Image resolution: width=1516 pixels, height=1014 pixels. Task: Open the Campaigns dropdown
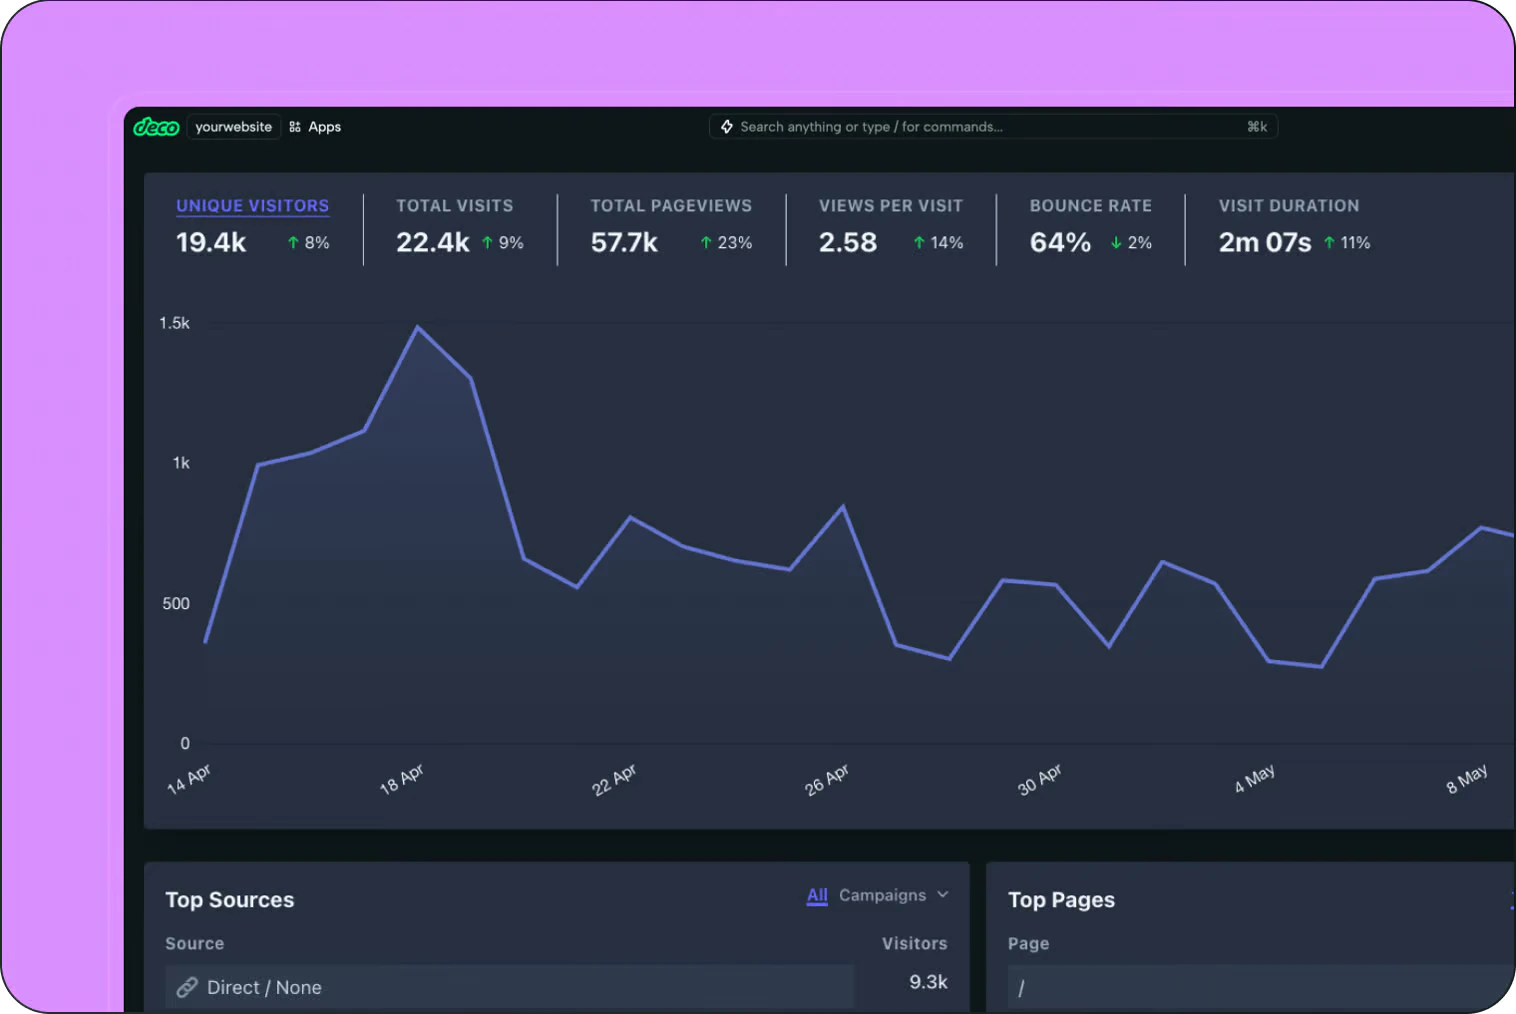pos(893,895)
